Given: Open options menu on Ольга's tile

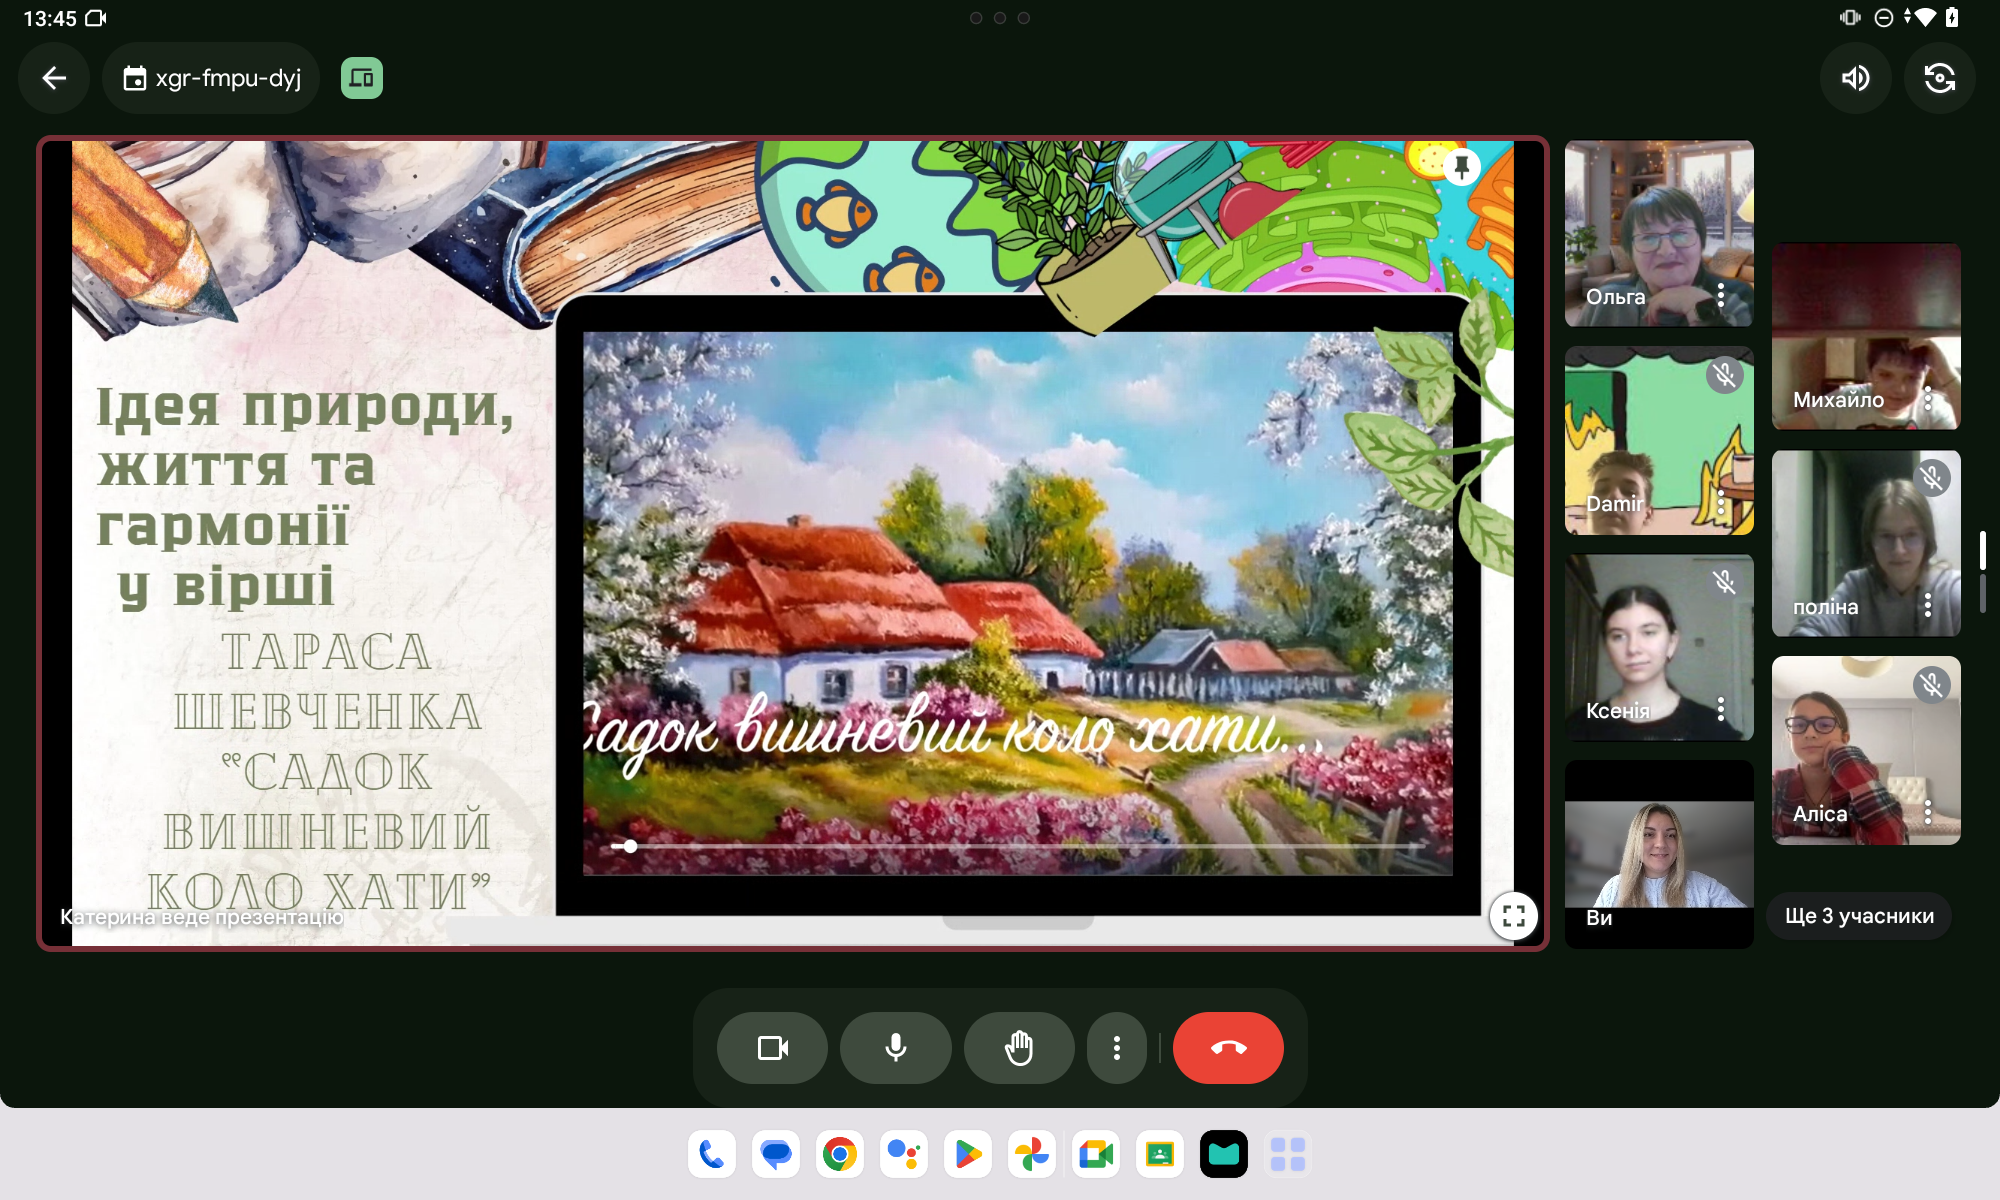Looking at the screenshot, I should (x=1720, y=295).
